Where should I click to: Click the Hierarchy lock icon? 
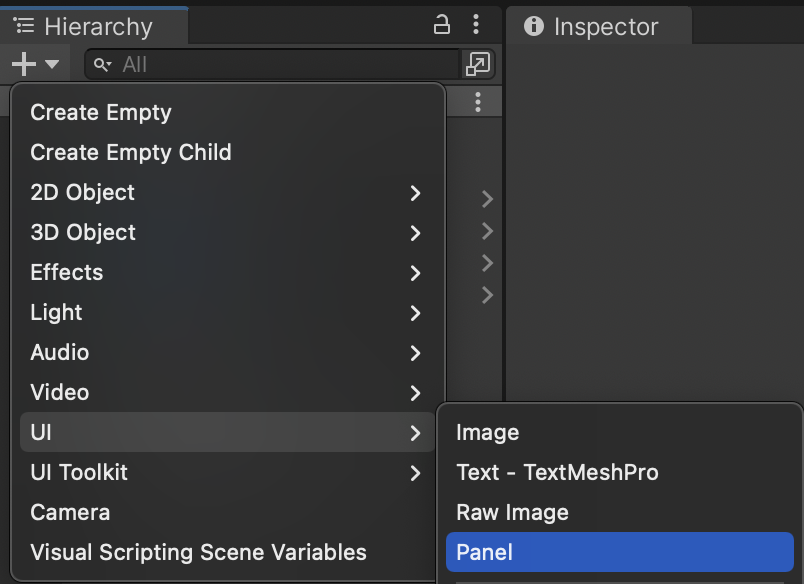(x=441, y=25)
